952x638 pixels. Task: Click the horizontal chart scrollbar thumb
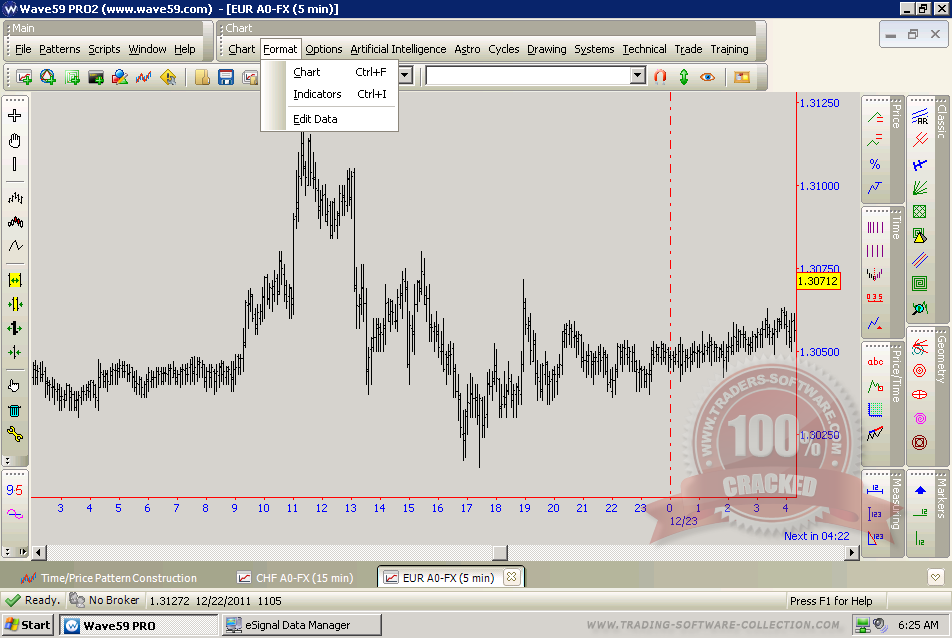point(500,553)
